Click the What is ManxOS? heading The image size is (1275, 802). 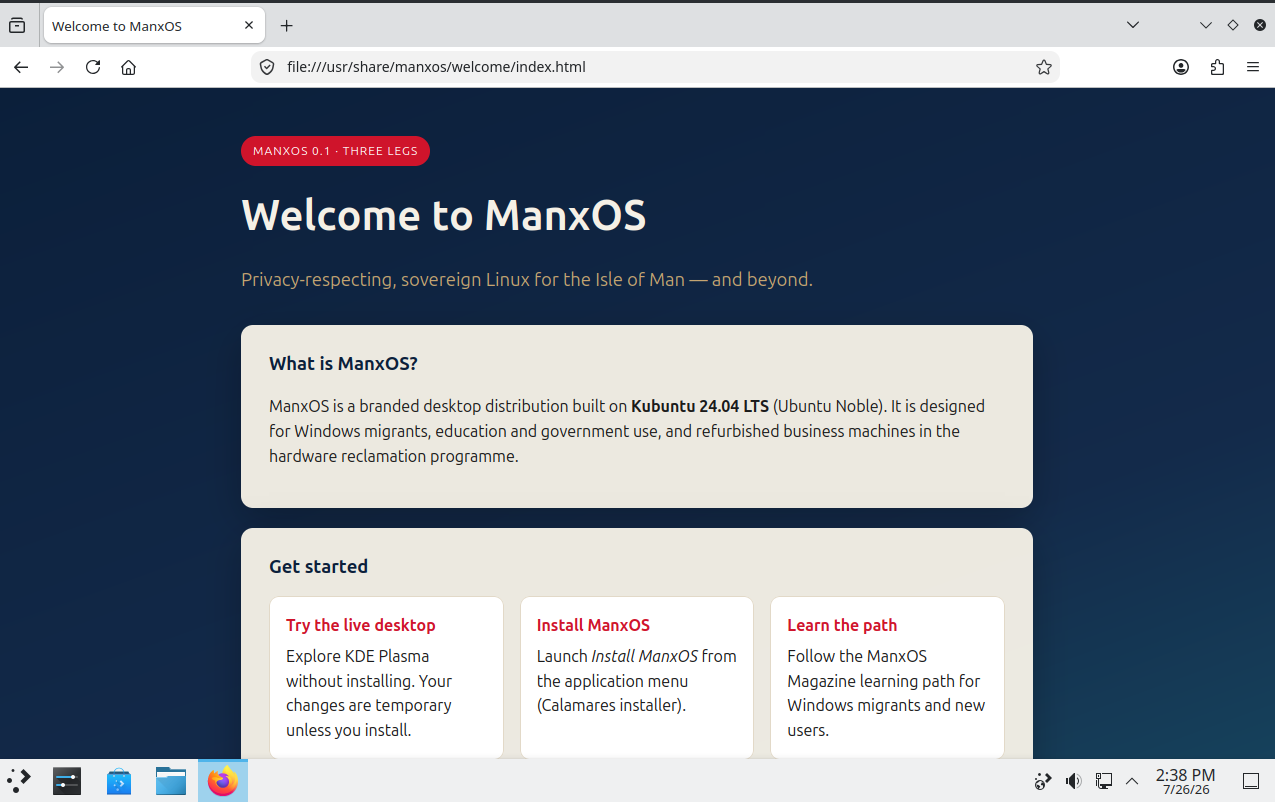tap(343, 363)
